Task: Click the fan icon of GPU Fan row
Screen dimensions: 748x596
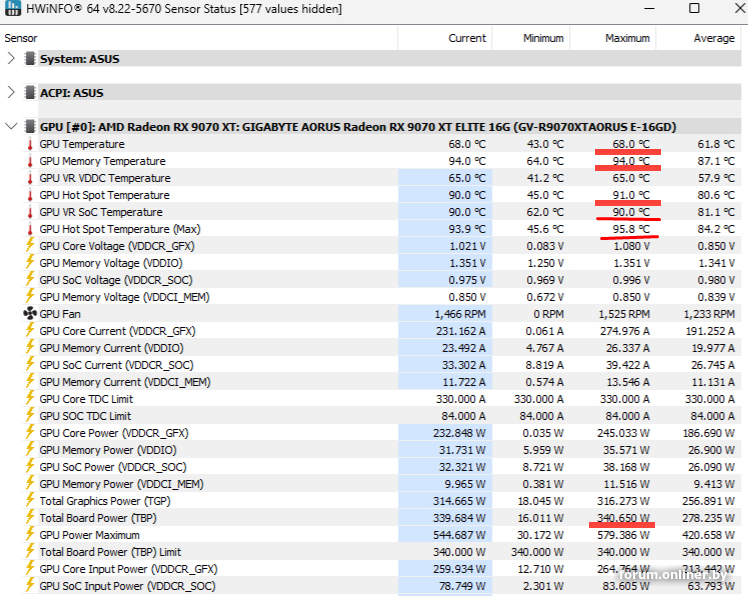Action: 30,314
